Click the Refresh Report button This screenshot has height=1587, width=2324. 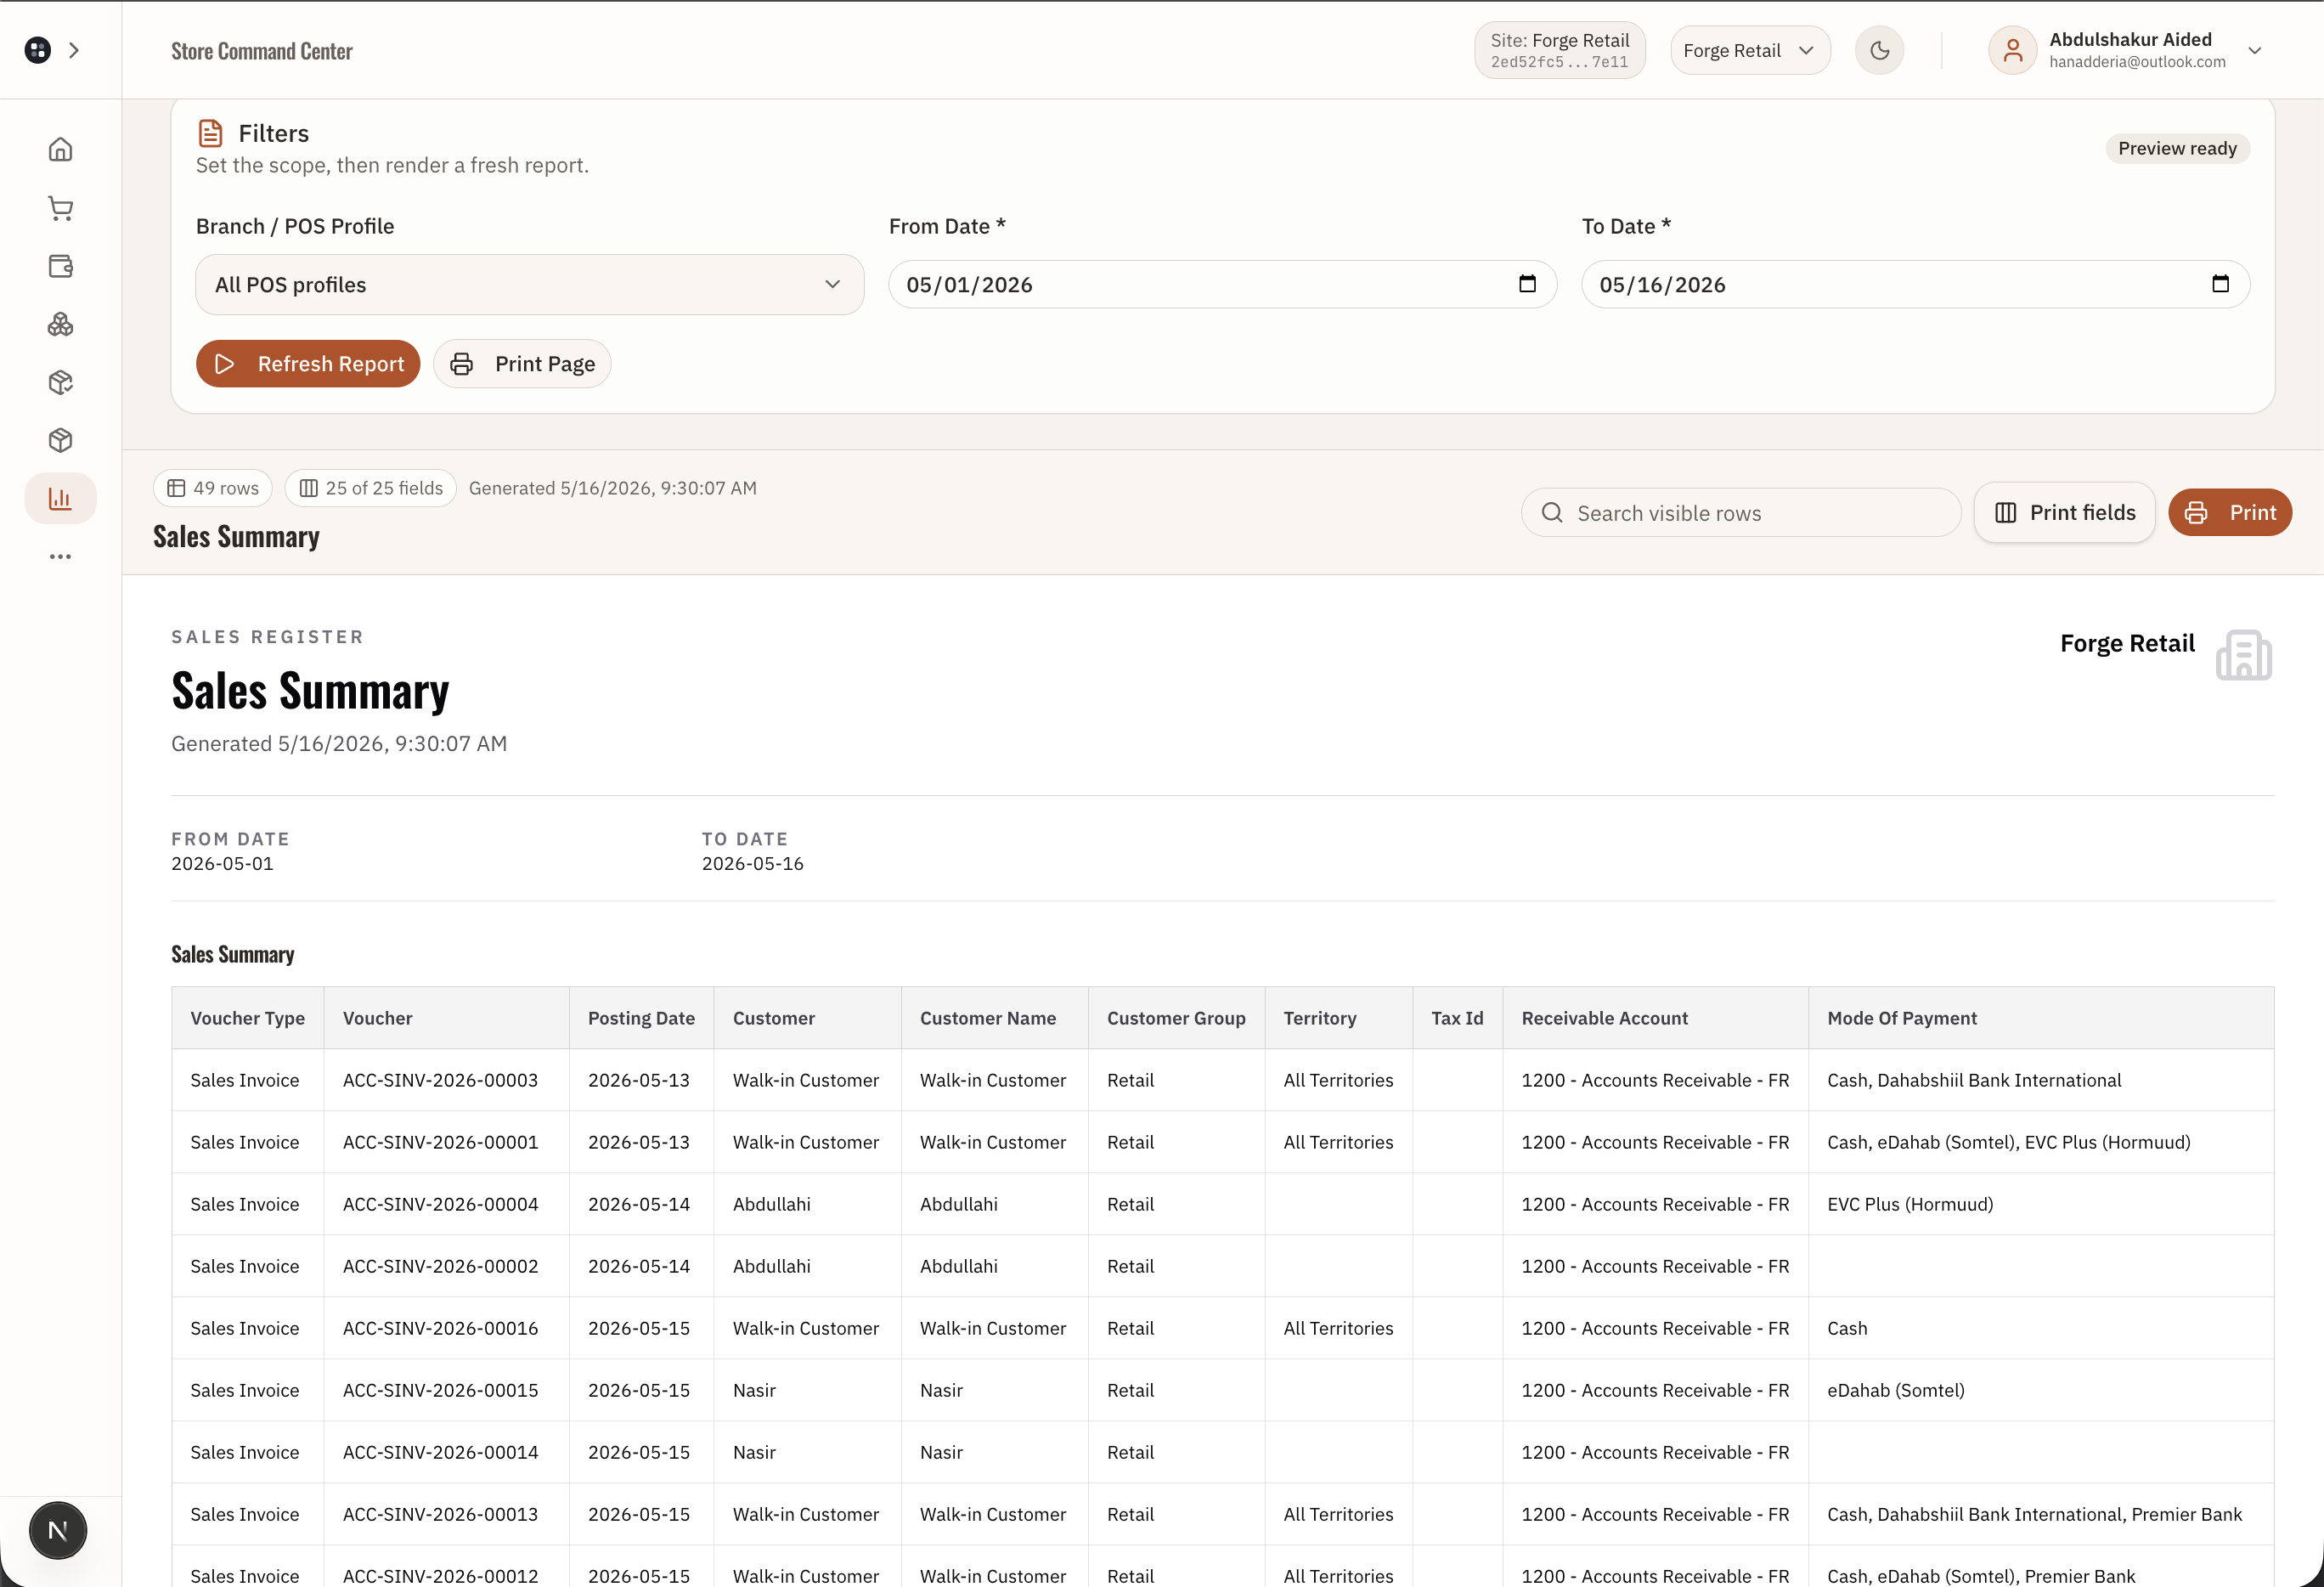coord(308,364)
